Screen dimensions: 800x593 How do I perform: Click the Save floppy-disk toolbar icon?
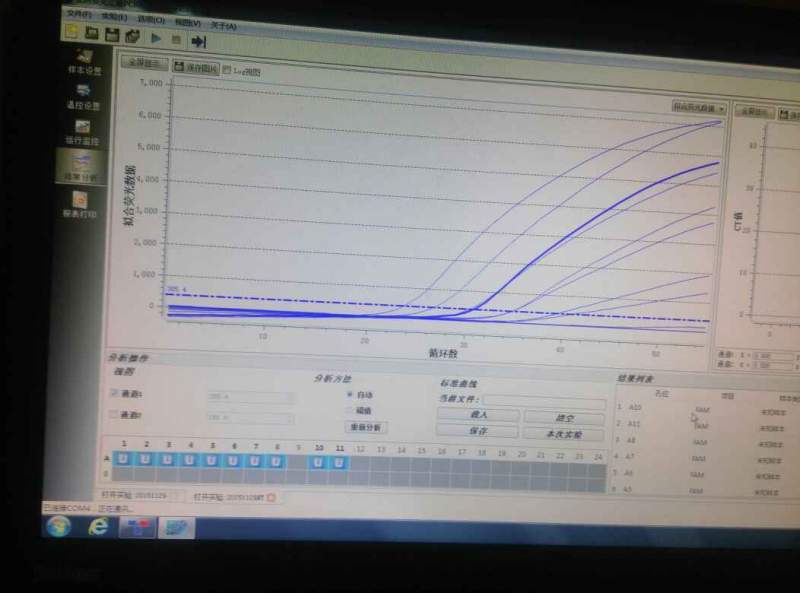pyautogui.click(x=112, y=35)
